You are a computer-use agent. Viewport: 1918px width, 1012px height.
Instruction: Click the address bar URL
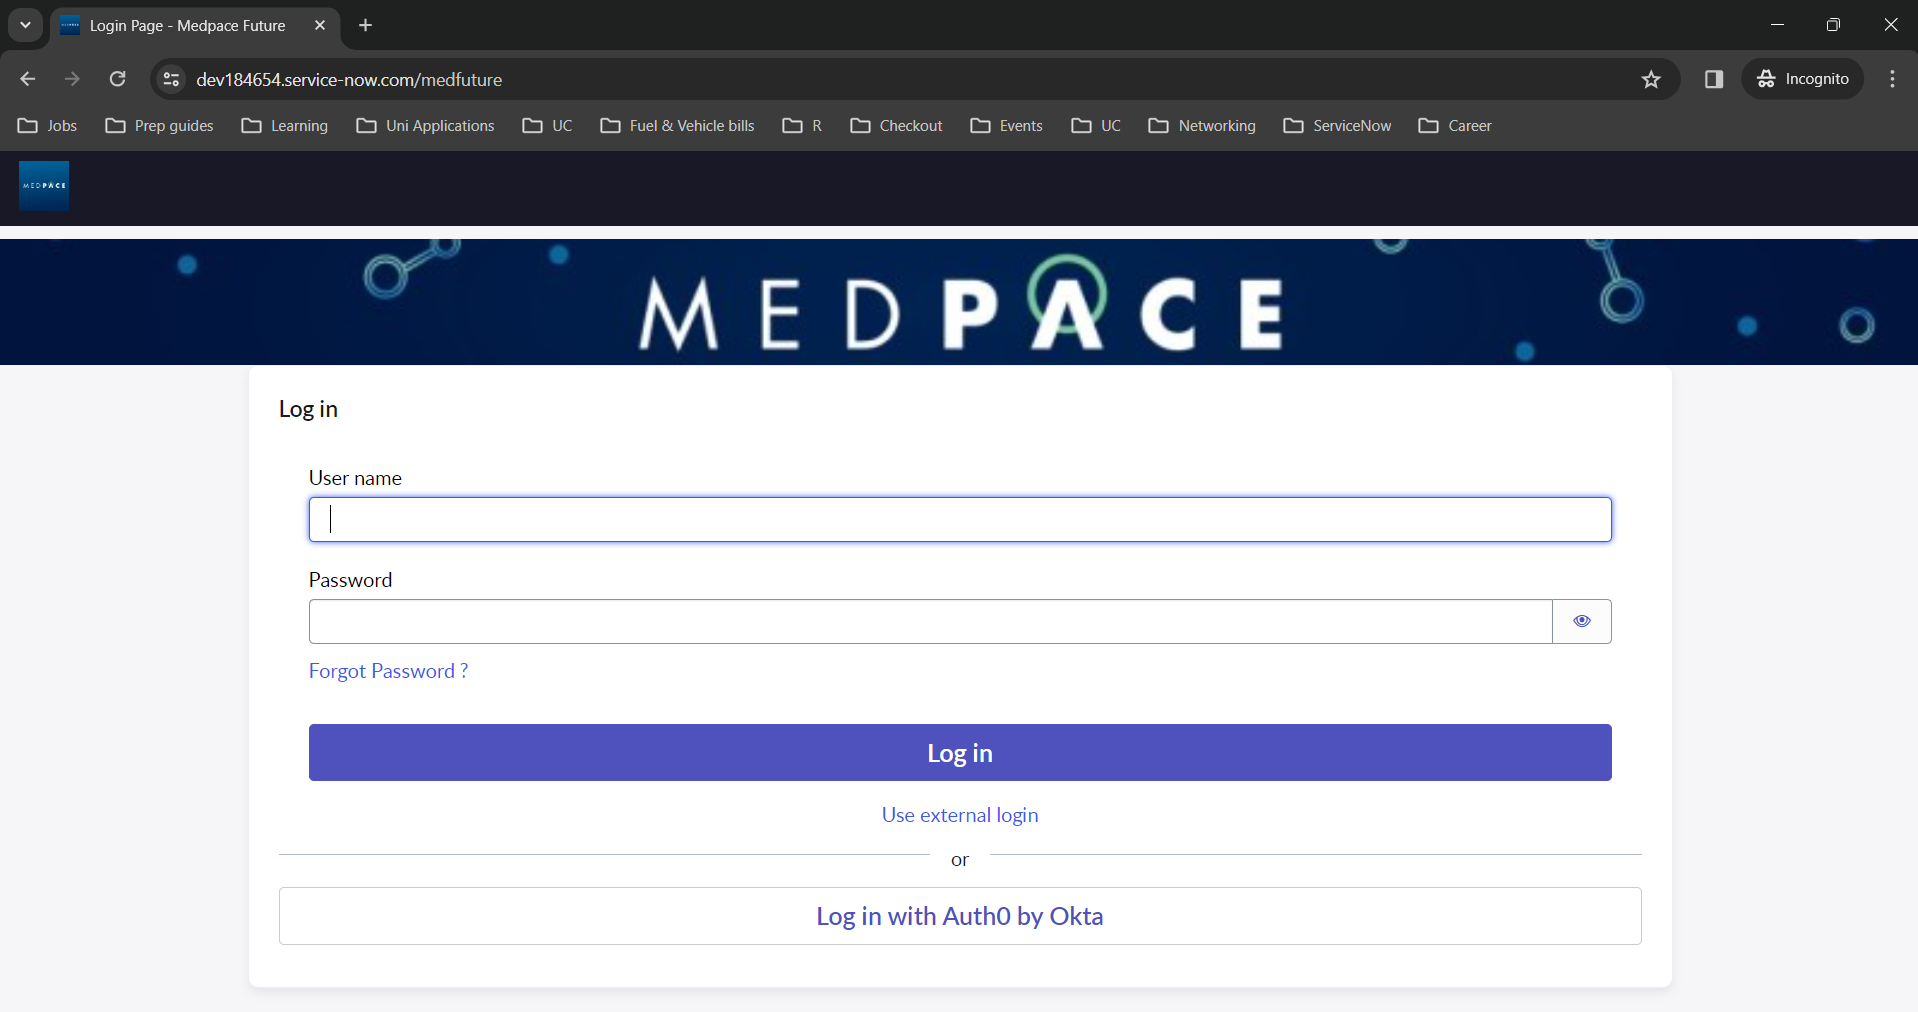349,79
